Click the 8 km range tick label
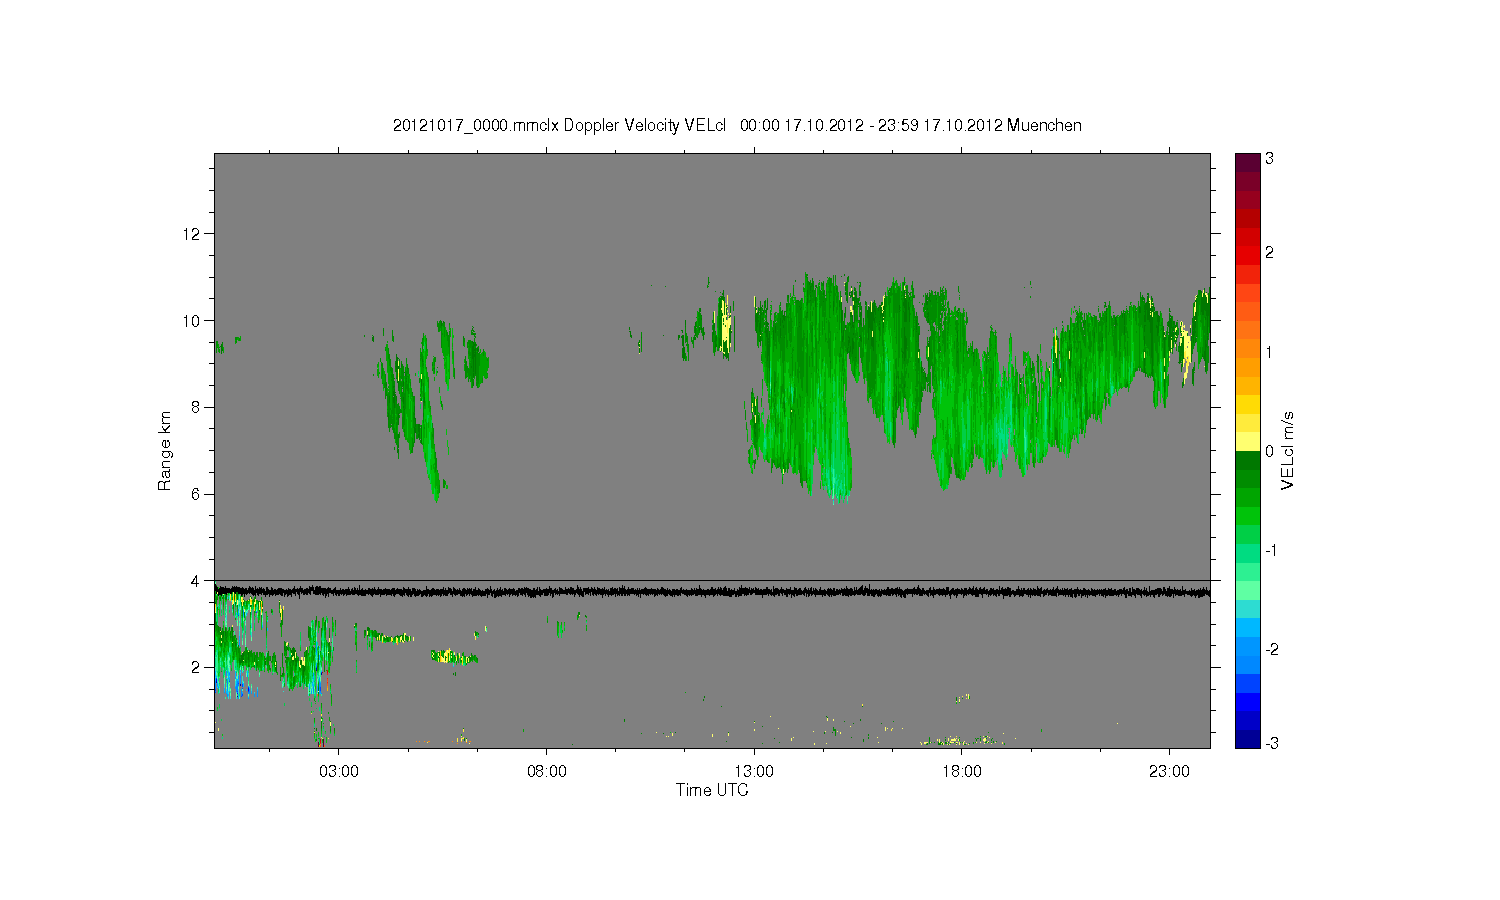This screenshot has width=1500, height=900. 197,407
